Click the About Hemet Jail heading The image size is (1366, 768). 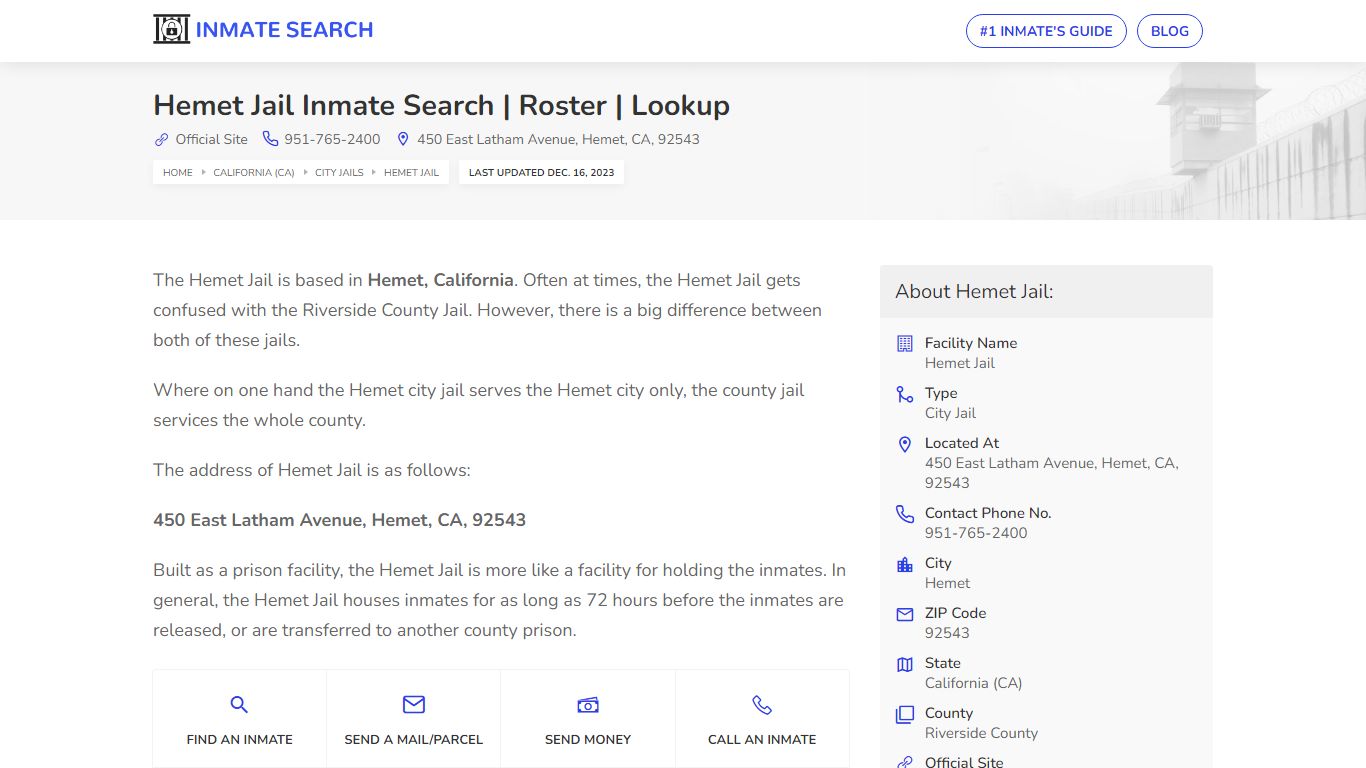(x=974, y=291)
